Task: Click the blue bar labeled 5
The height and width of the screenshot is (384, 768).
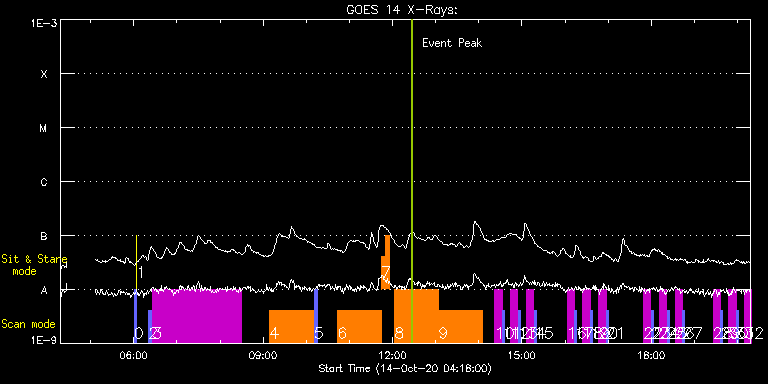Action: pos(316,316)
